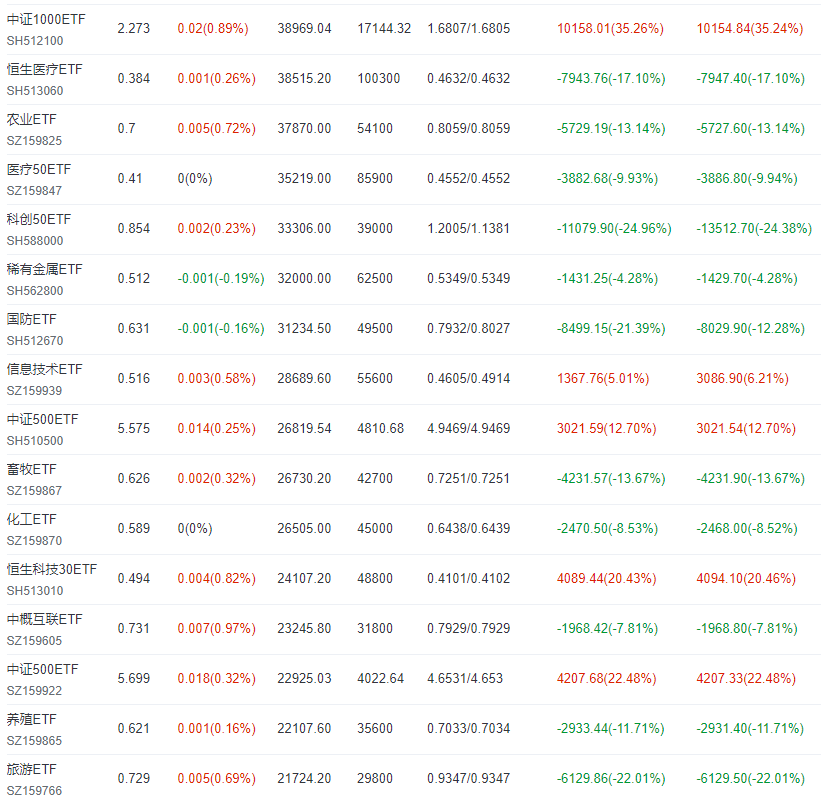
Task: Click code SZ159865
Action: tap(34, 741)
